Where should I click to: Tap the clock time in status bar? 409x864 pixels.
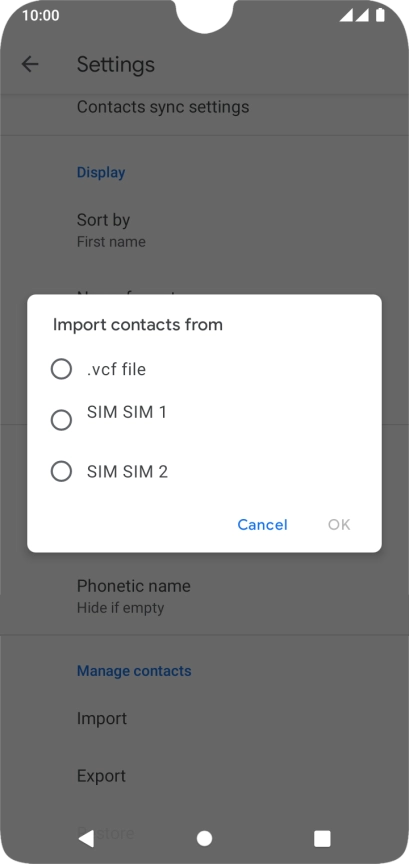[x=40, y=15]
